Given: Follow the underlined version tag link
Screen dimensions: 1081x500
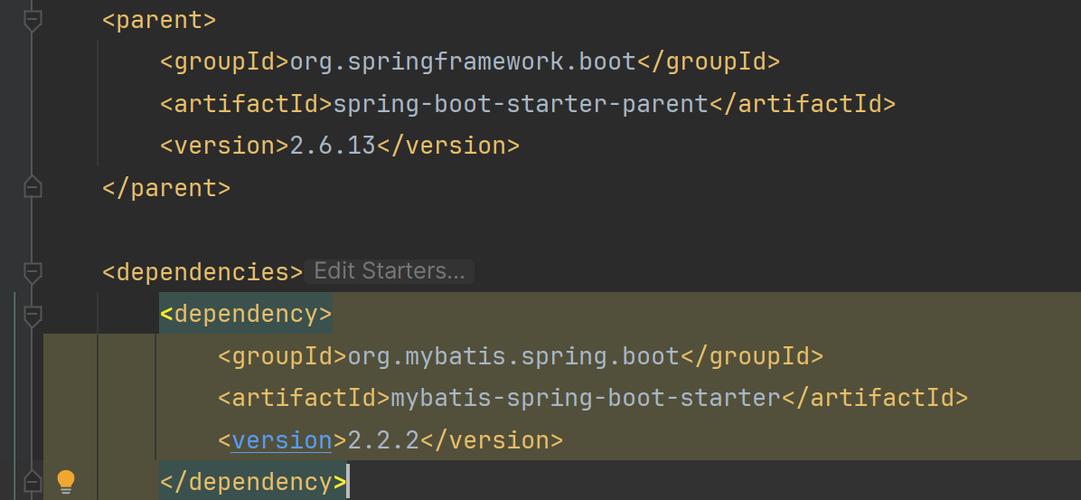Looking at the screenshot, I should click(x=281, y=440).
